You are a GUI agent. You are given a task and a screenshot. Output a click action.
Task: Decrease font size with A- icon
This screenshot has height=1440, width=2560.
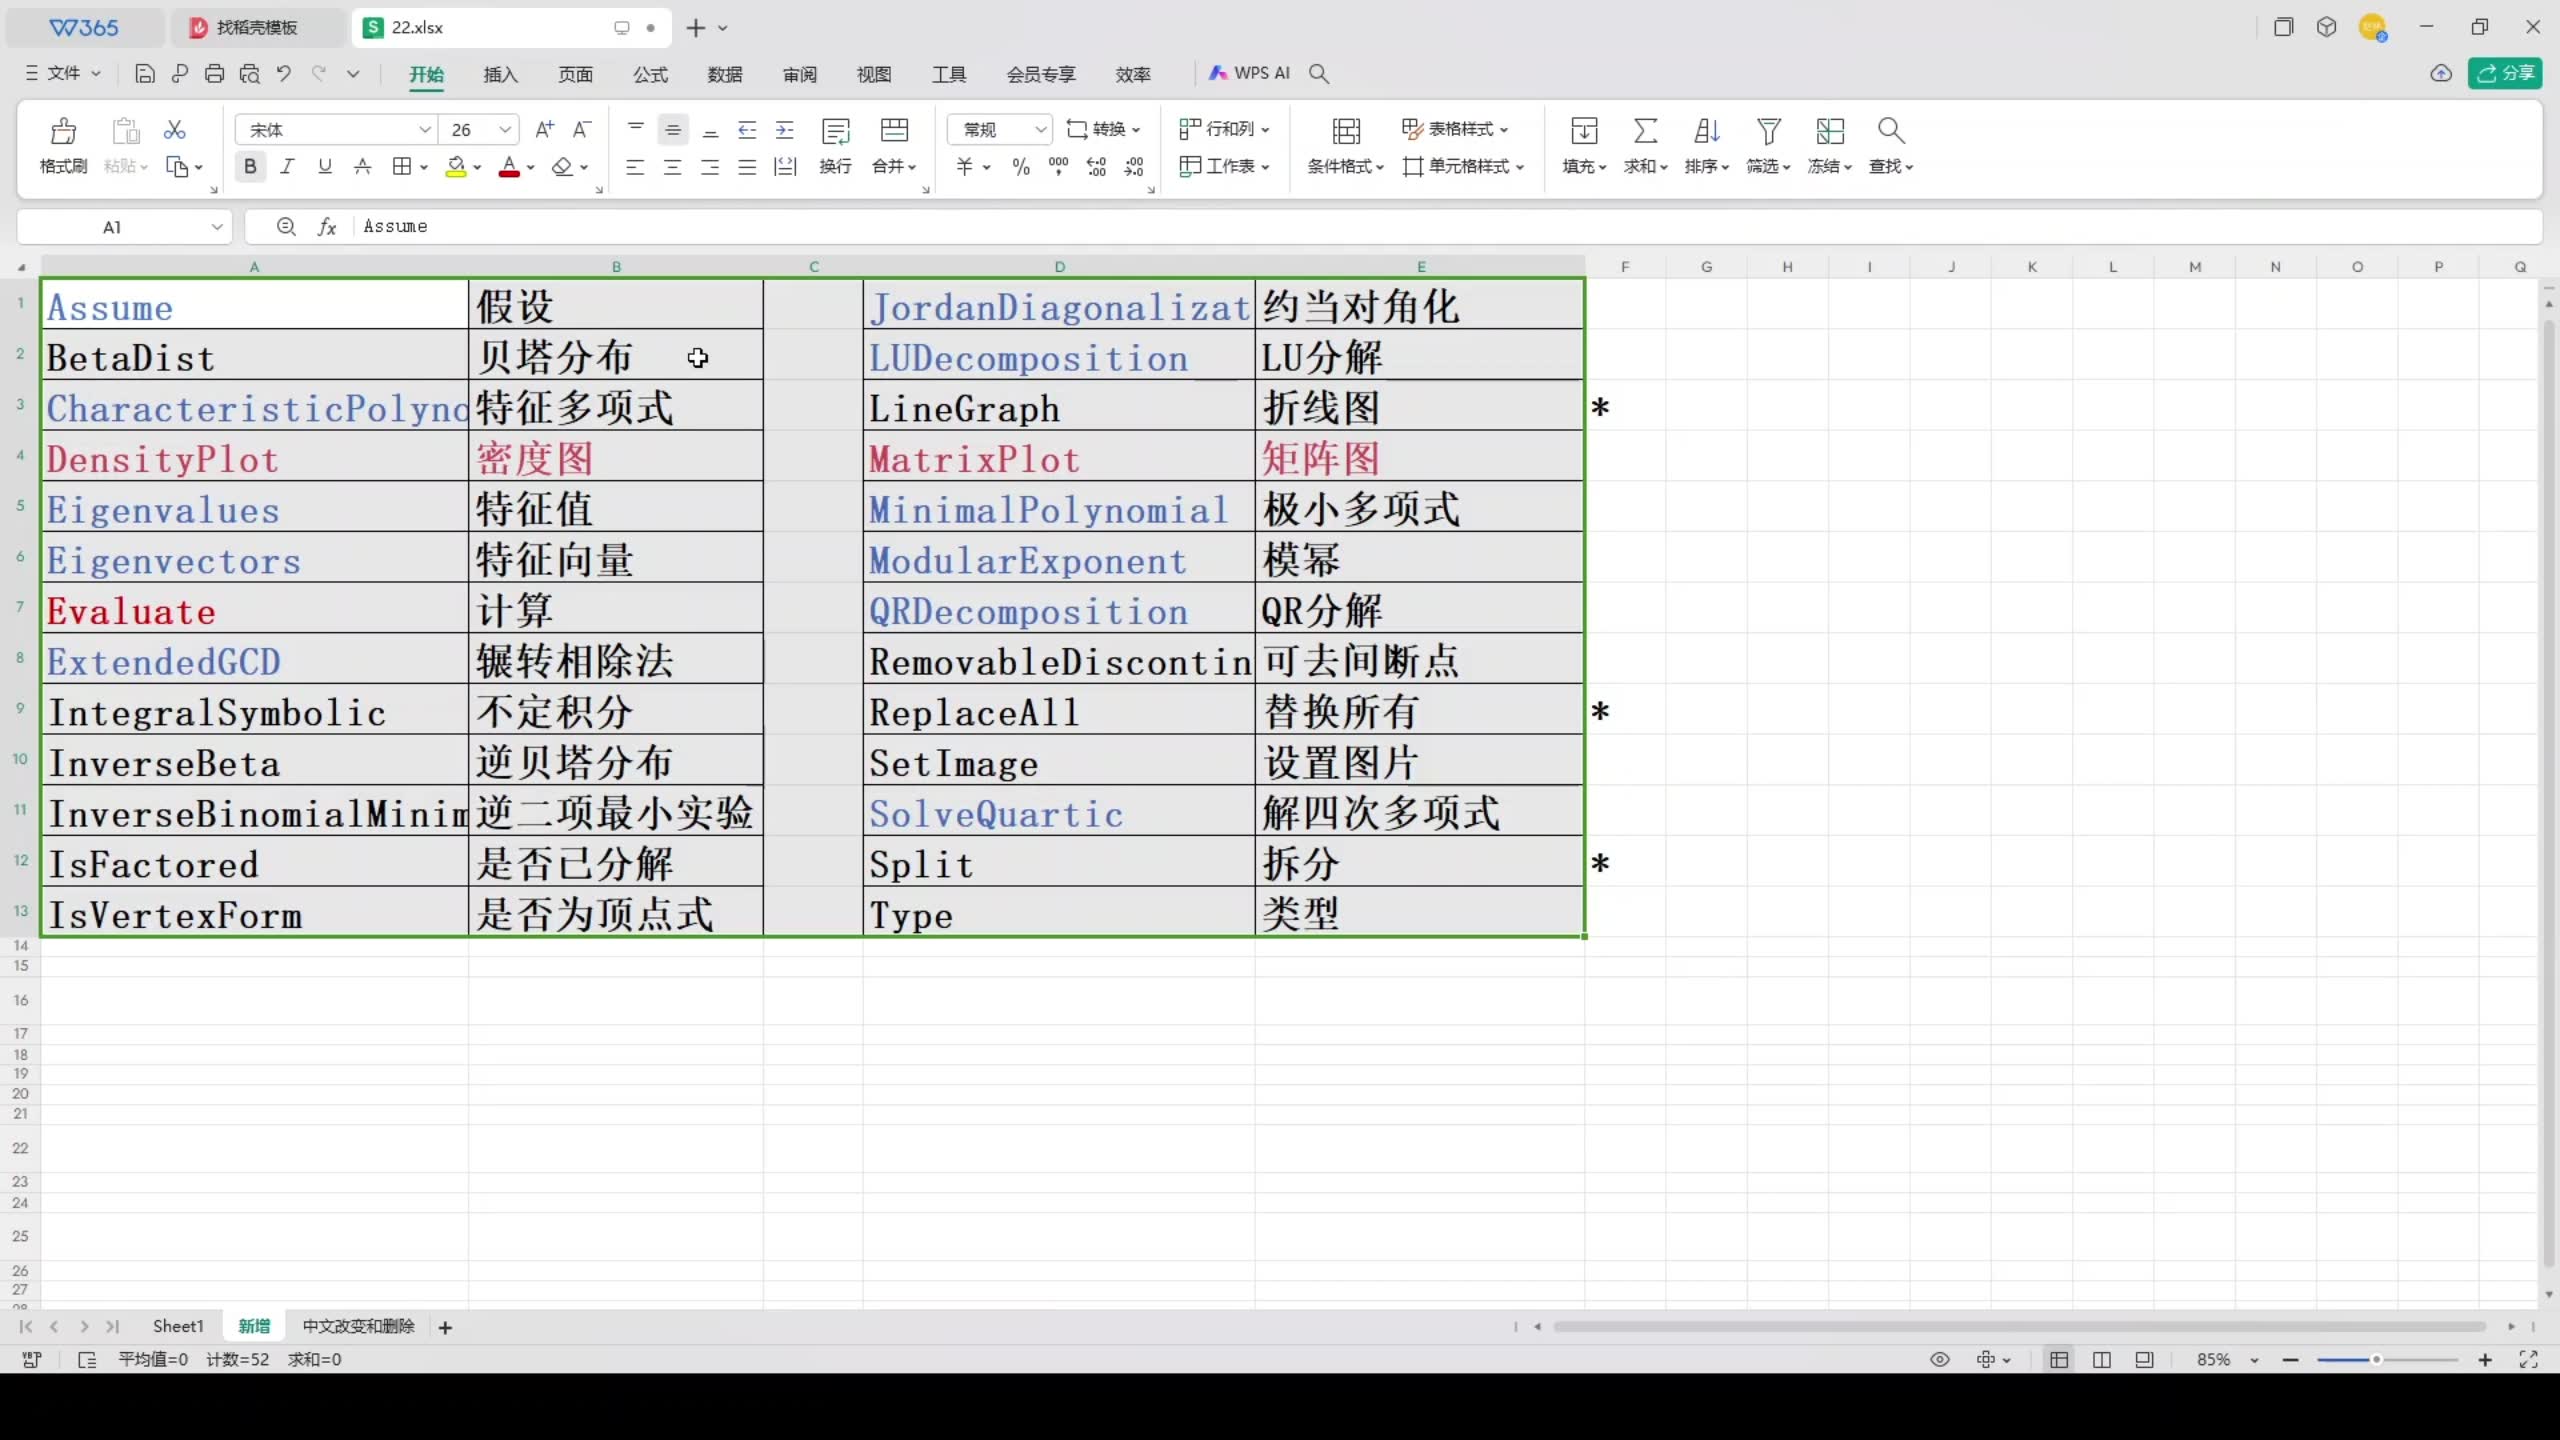(582, 129)
